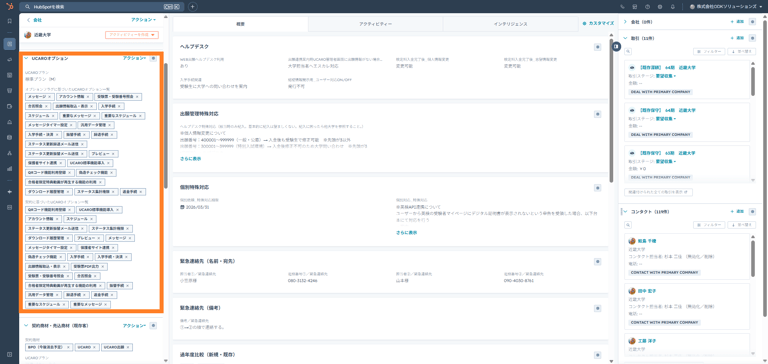Open 要望収集 stage dropdown on 【既存深耕】64期 deal
This screenshot has width=768, height=364.
[x=666, y=76]
